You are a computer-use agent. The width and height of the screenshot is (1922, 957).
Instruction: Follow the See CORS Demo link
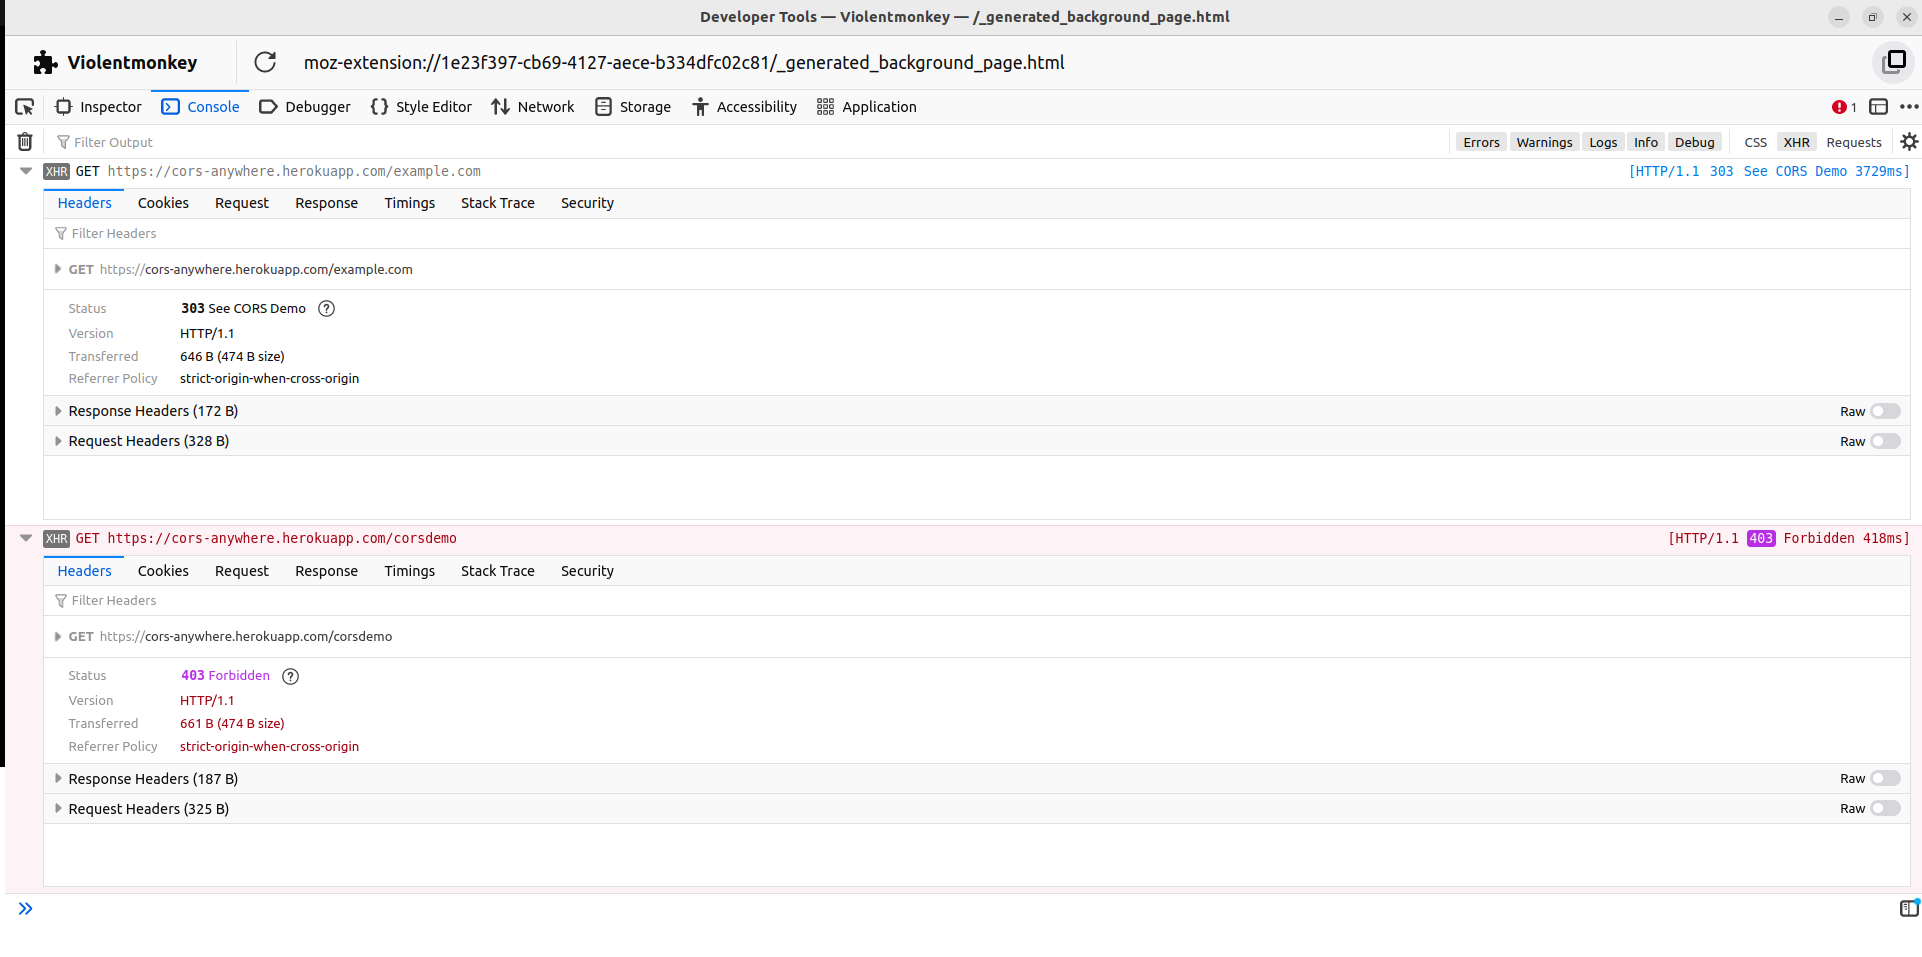click(1796, 171)
